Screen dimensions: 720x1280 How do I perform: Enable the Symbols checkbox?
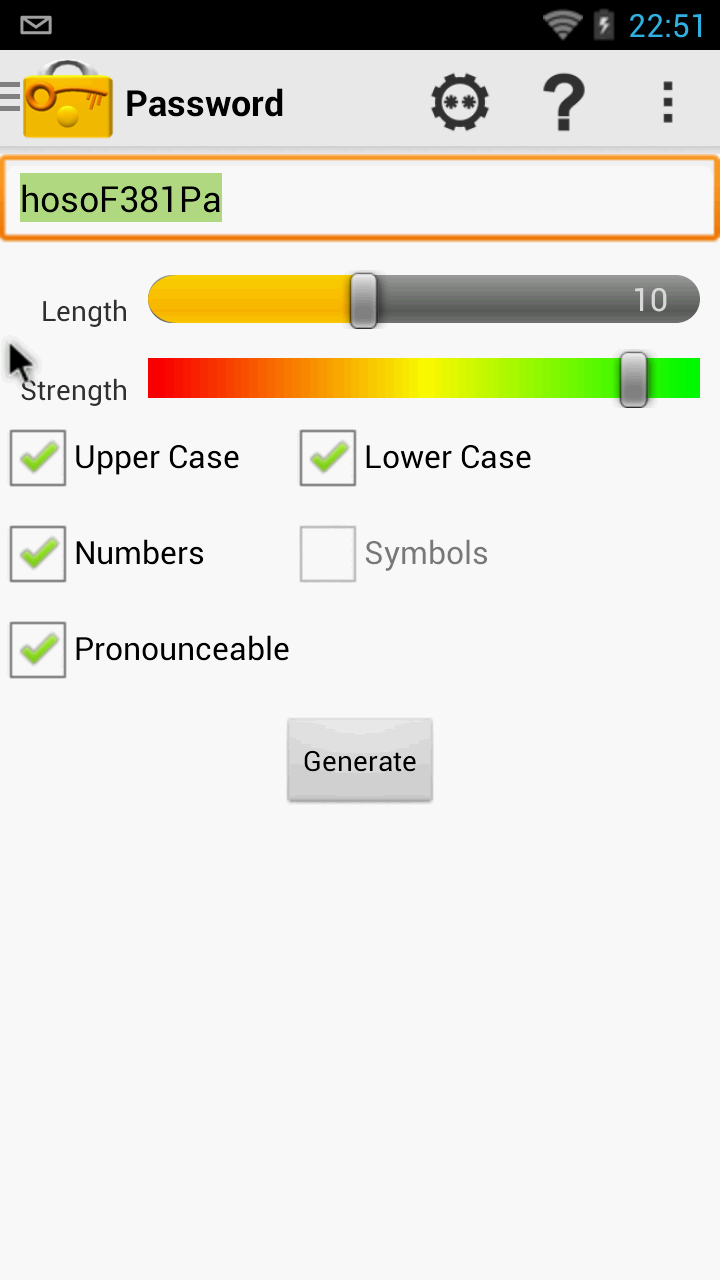coord(327,553)
